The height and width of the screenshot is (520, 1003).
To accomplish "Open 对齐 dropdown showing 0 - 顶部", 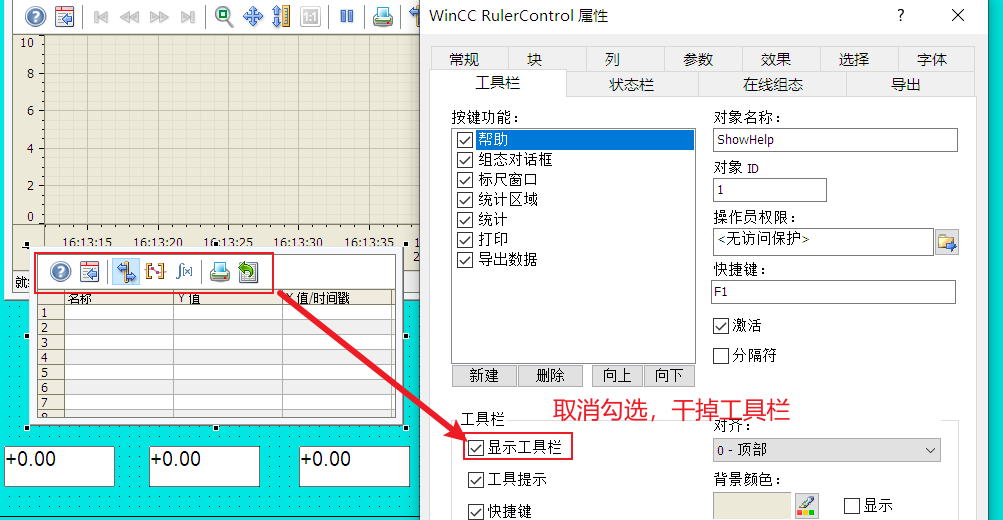I will point(826,450).
